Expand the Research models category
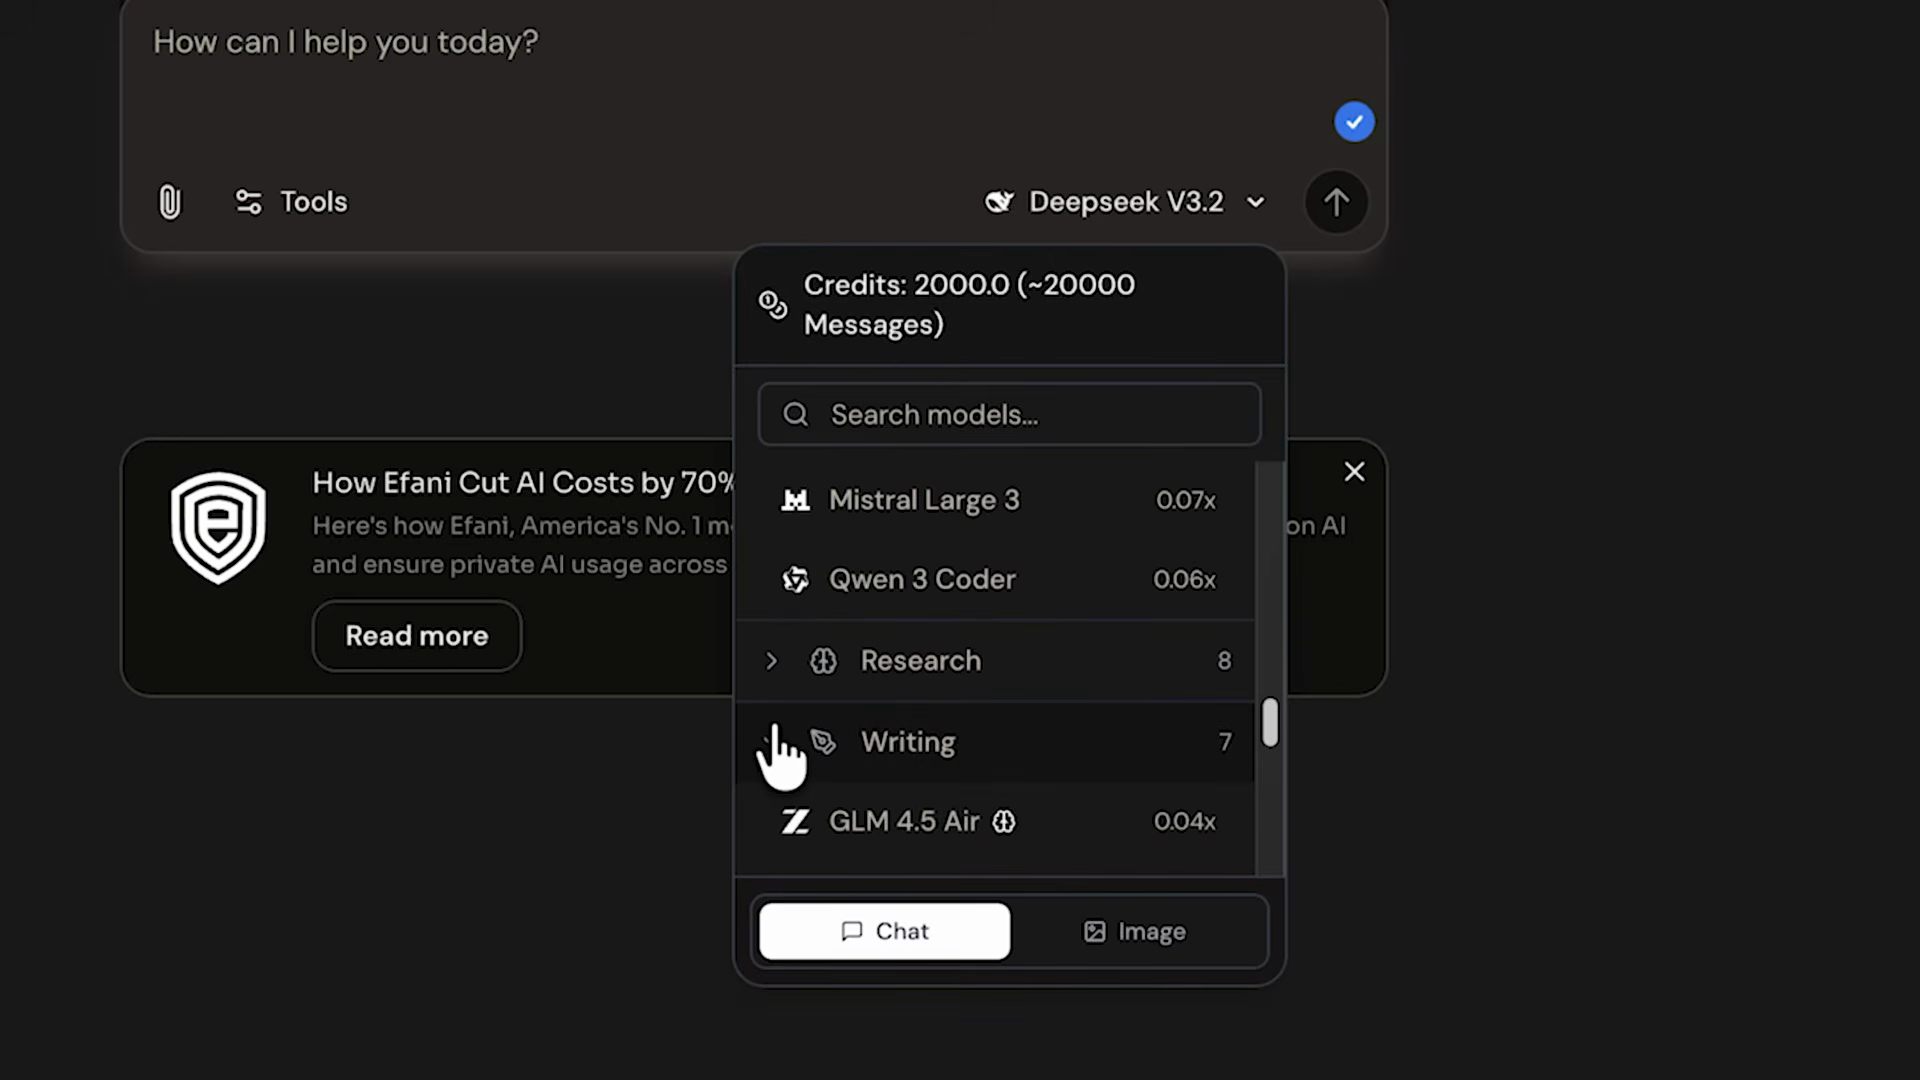The height and width of the screenshot is (1080, 1920). click(x=770, y=660)
